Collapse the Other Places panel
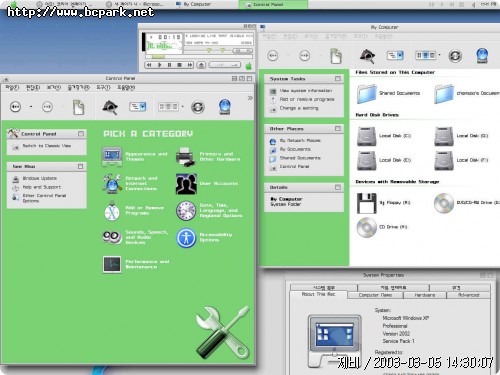The width and height of the screenshot is (500, 375). click(x=338, y=128)
